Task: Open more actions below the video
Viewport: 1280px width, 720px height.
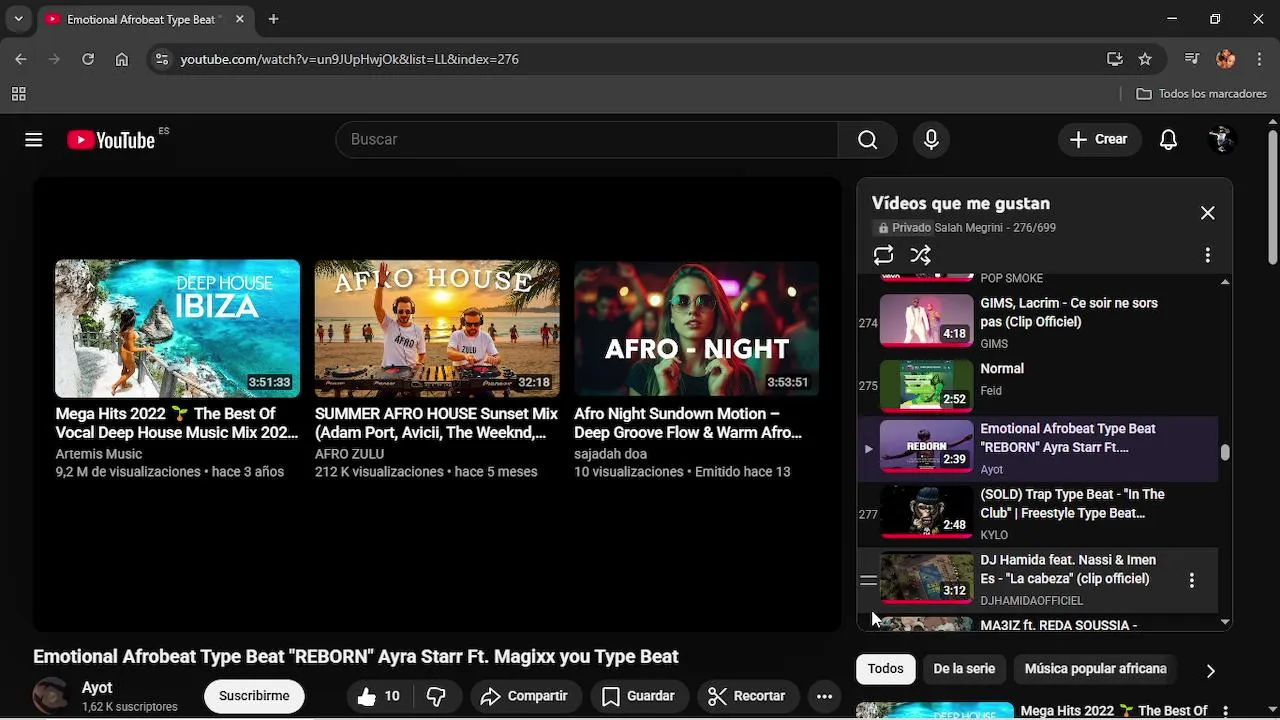Action: pos(824,696)
